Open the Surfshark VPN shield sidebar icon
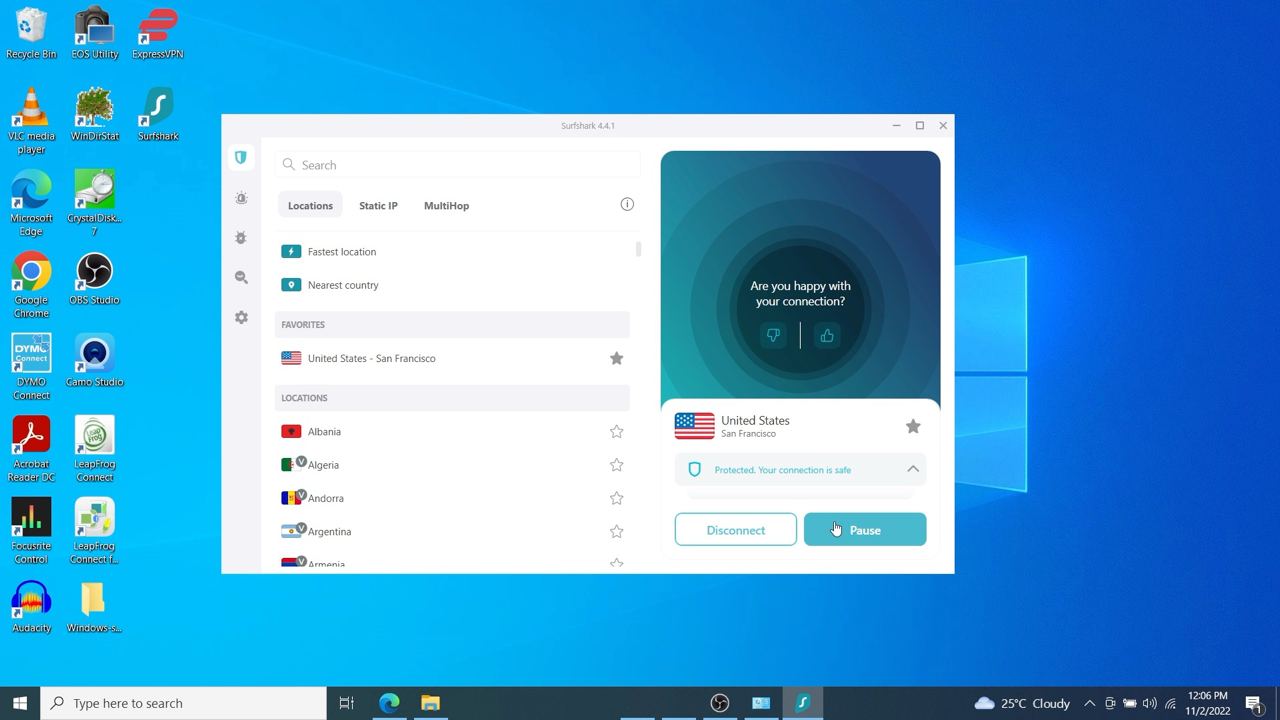 [x=241, y=158]
